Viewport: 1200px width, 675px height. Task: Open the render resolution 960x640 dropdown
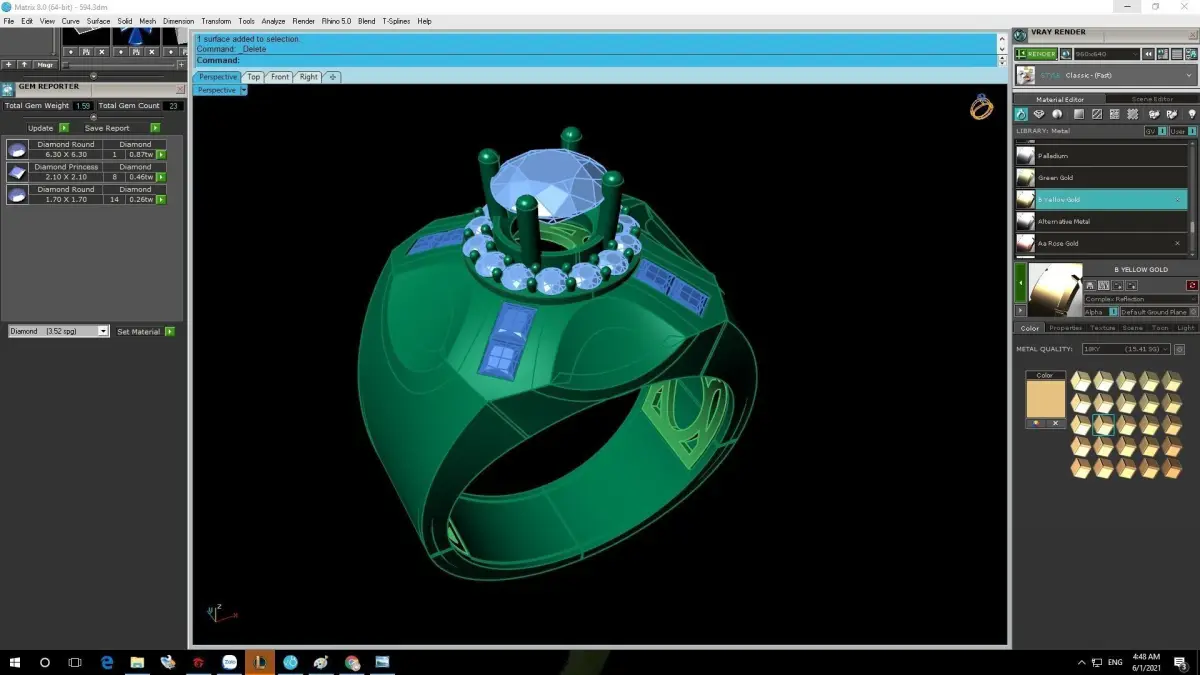pyautogui.click(x=1106, y=54)
